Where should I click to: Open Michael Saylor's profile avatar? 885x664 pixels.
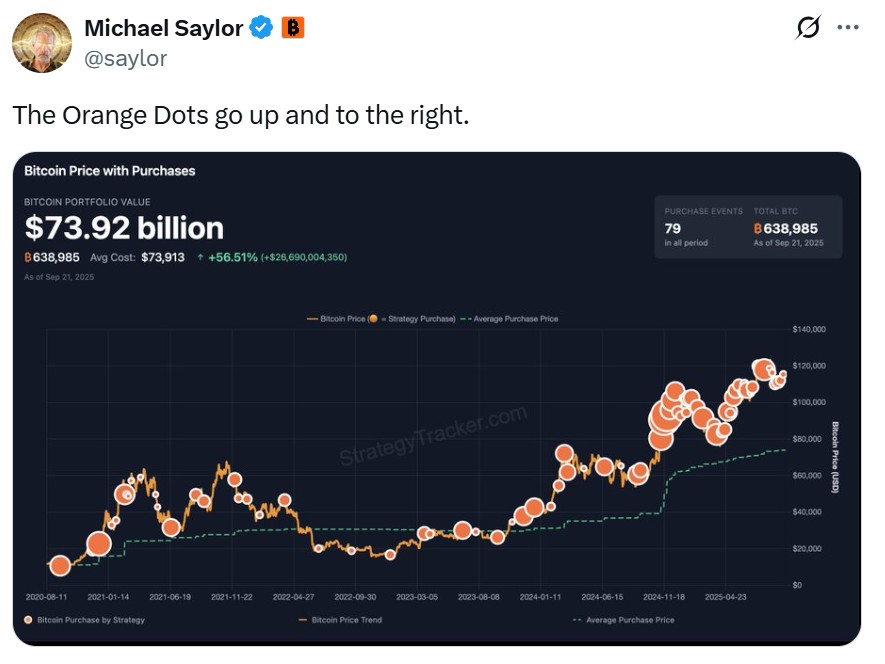tap(42, 43)
